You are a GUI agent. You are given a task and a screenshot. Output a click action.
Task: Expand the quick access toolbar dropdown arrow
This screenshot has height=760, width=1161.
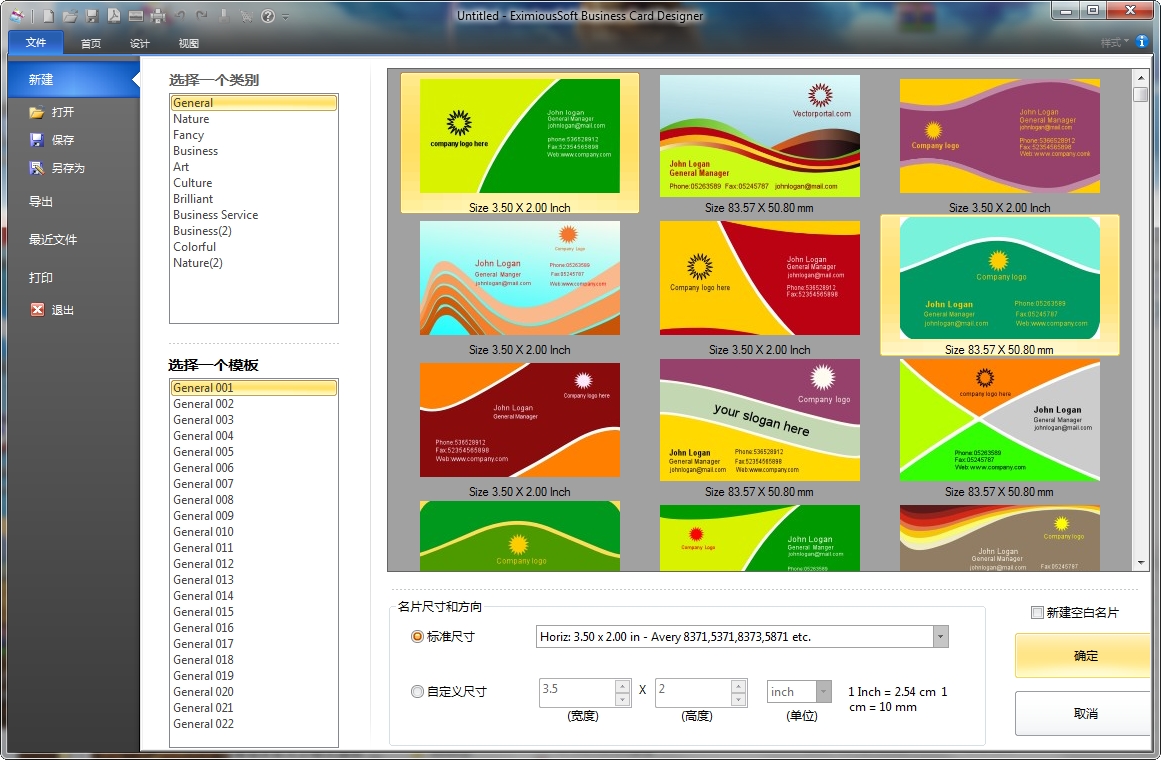point(285,16)
